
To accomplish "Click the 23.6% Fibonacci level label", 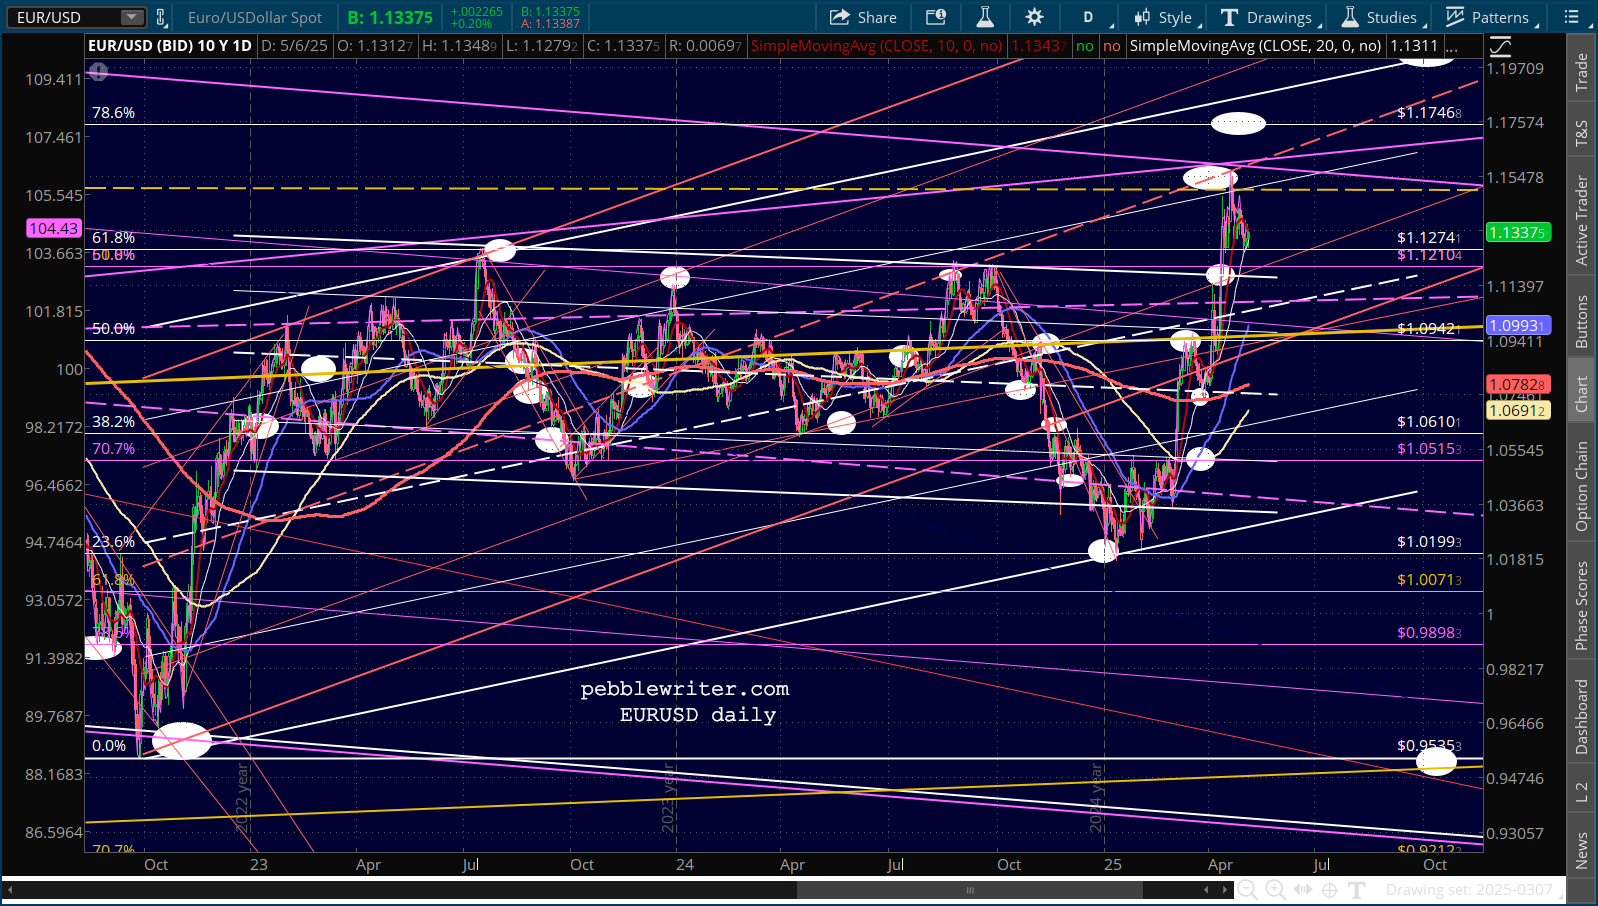I will coord(113,542).
